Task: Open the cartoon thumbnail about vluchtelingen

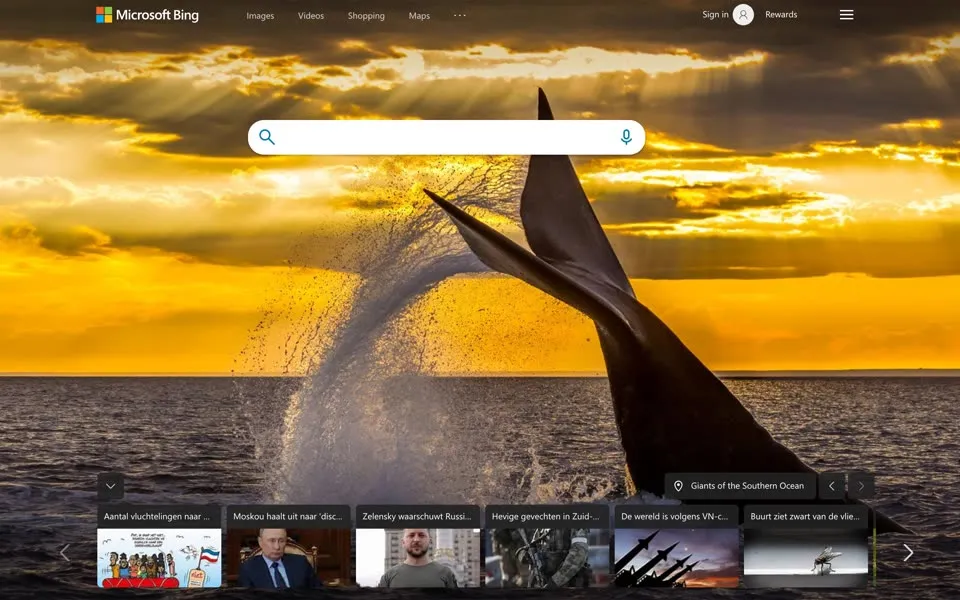Action: [159, 558]
